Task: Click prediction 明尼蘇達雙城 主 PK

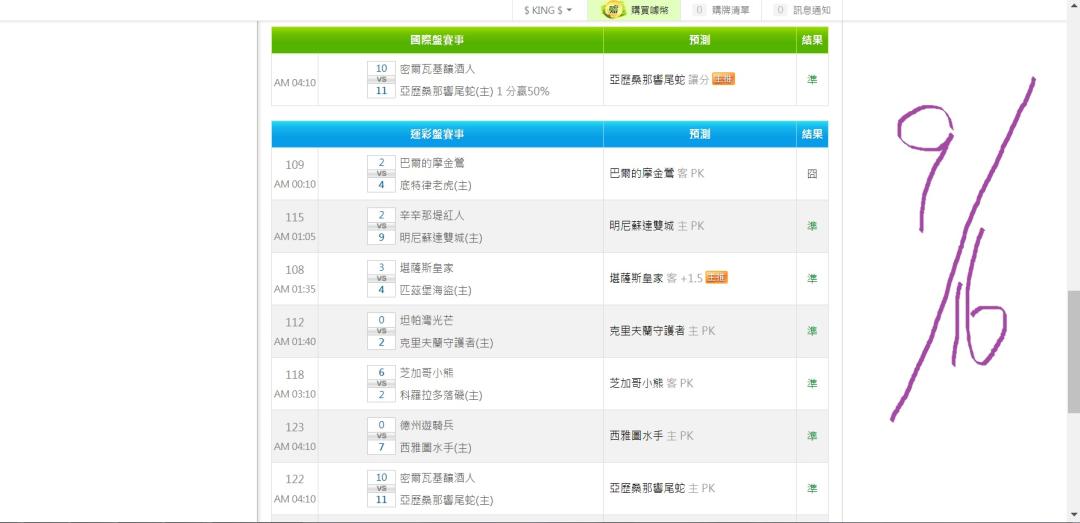Action: (657, 226)
